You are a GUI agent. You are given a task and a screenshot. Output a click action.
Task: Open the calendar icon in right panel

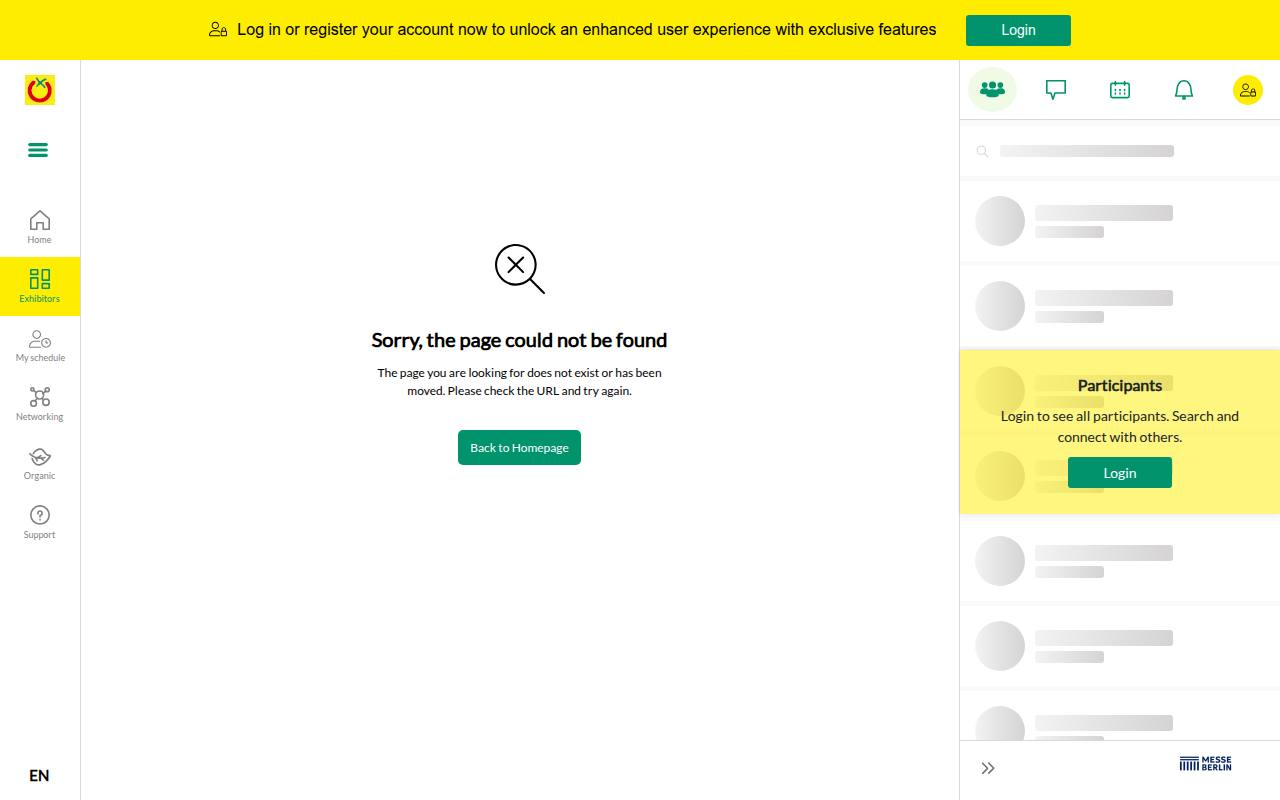1120,90
